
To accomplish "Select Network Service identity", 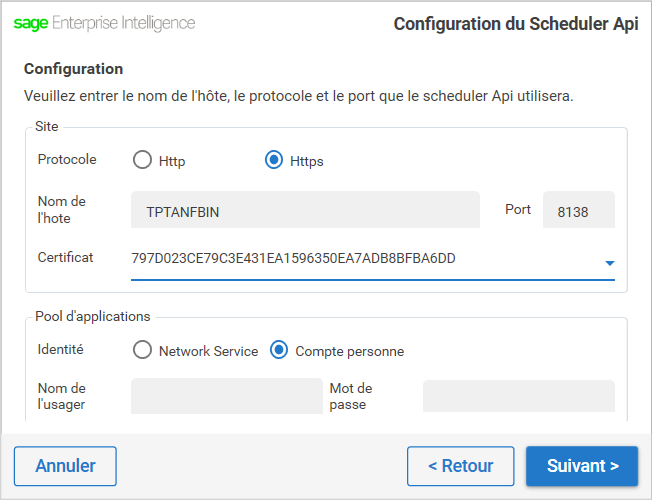I will 142,350.
